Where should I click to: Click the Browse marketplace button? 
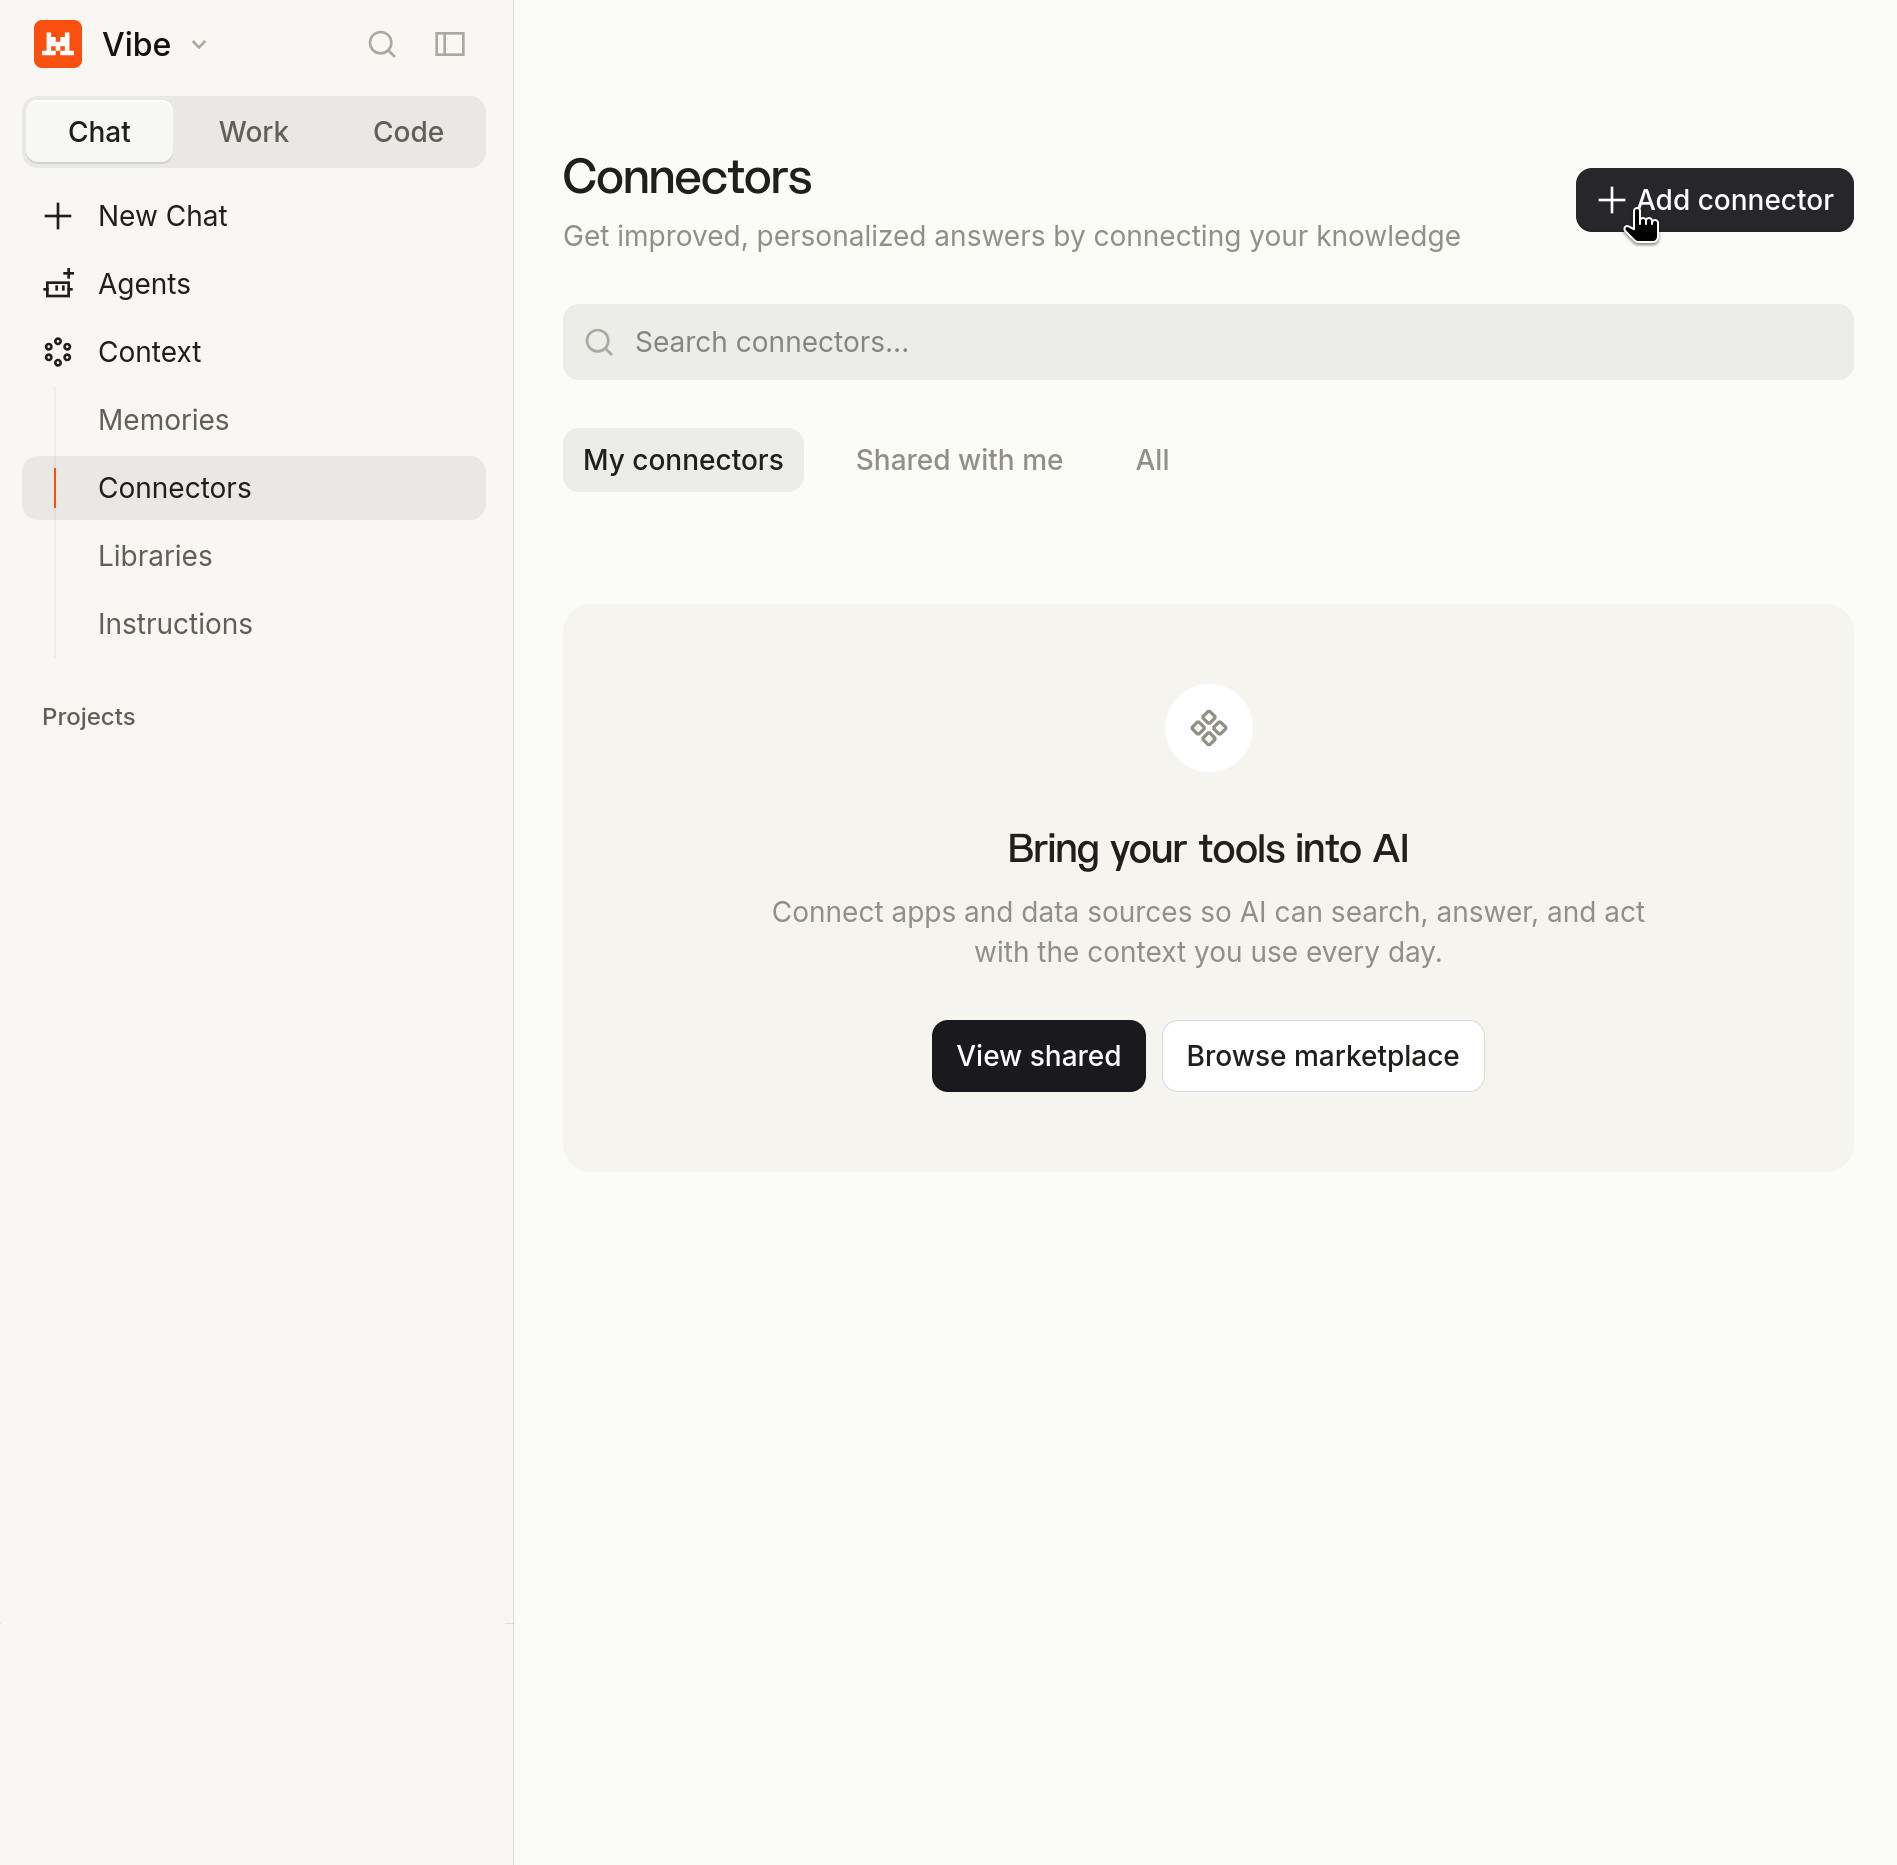tap(1323, 1056)
